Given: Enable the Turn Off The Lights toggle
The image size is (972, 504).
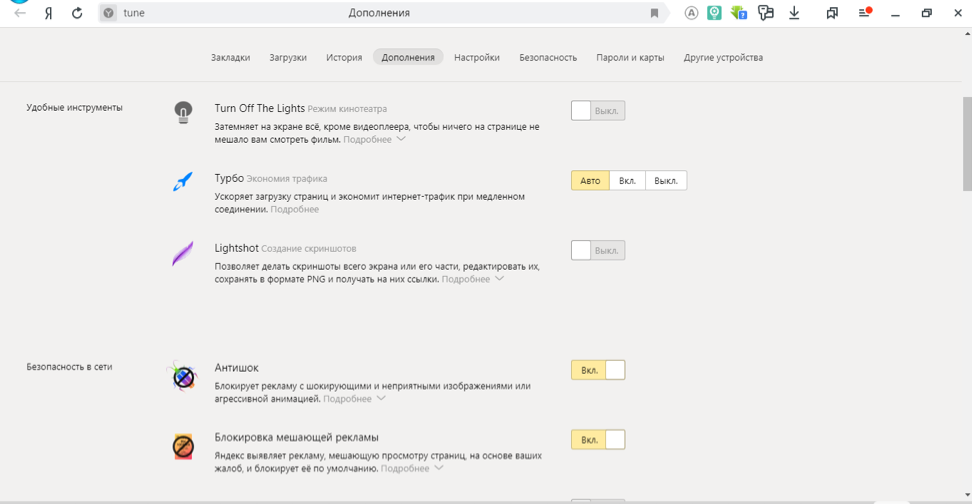Looking at the screenshot, I should tap(597, 111).
